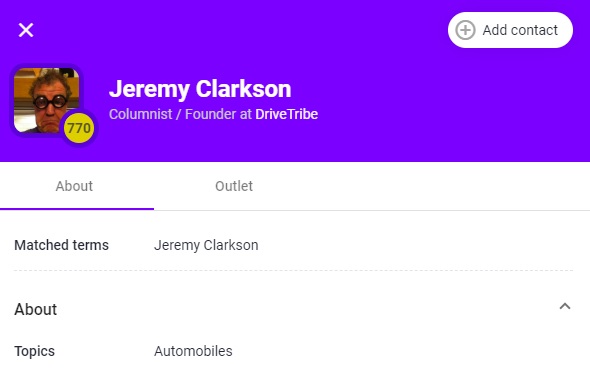
Task: Click the dashed divider below Matched terms
Action: point(293,270)
